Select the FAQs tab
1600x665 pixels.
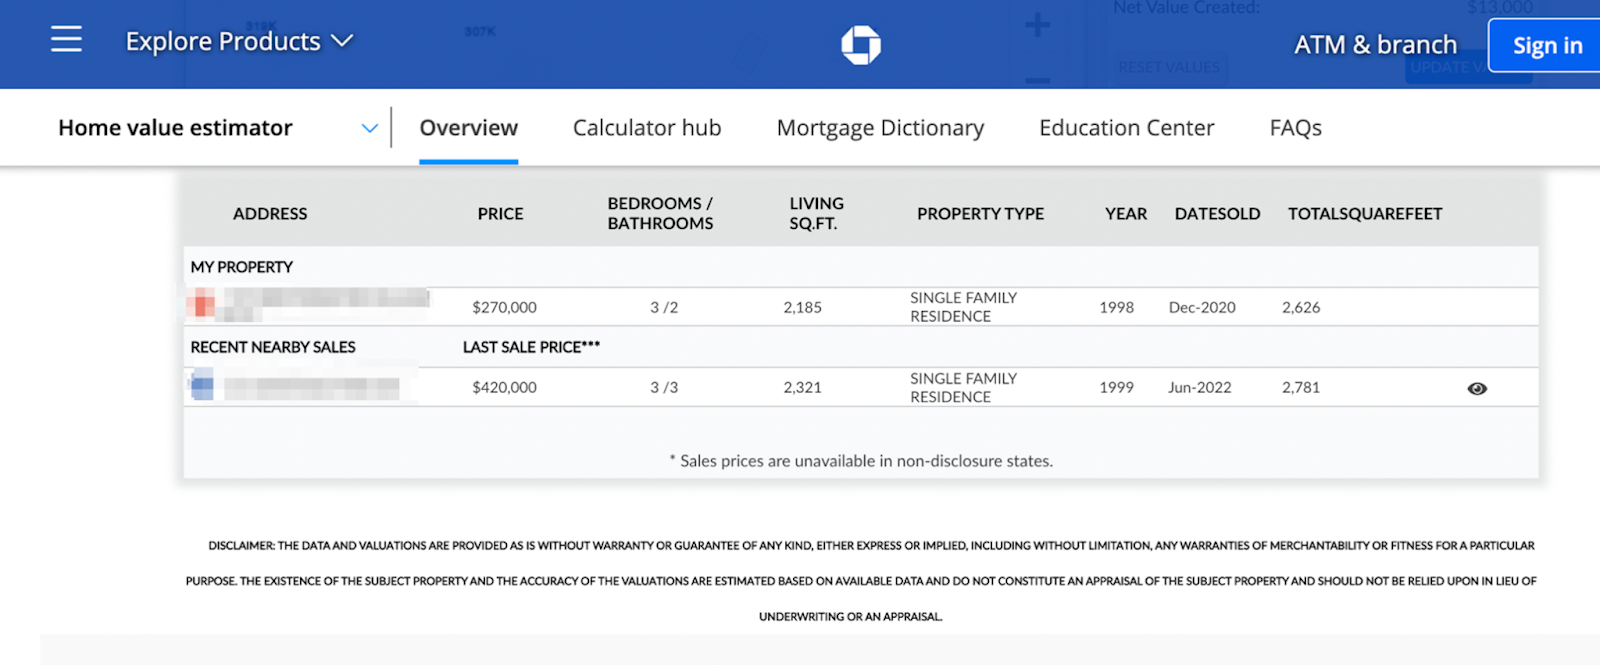1295,128
